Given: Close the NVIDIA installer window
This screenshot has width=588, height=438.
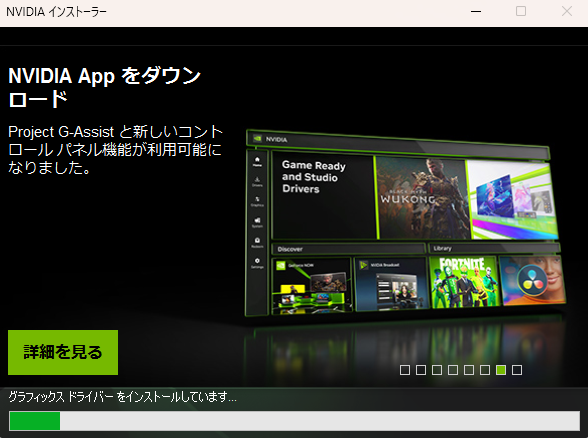Looking at the screenshot, I should click(567, 11).
